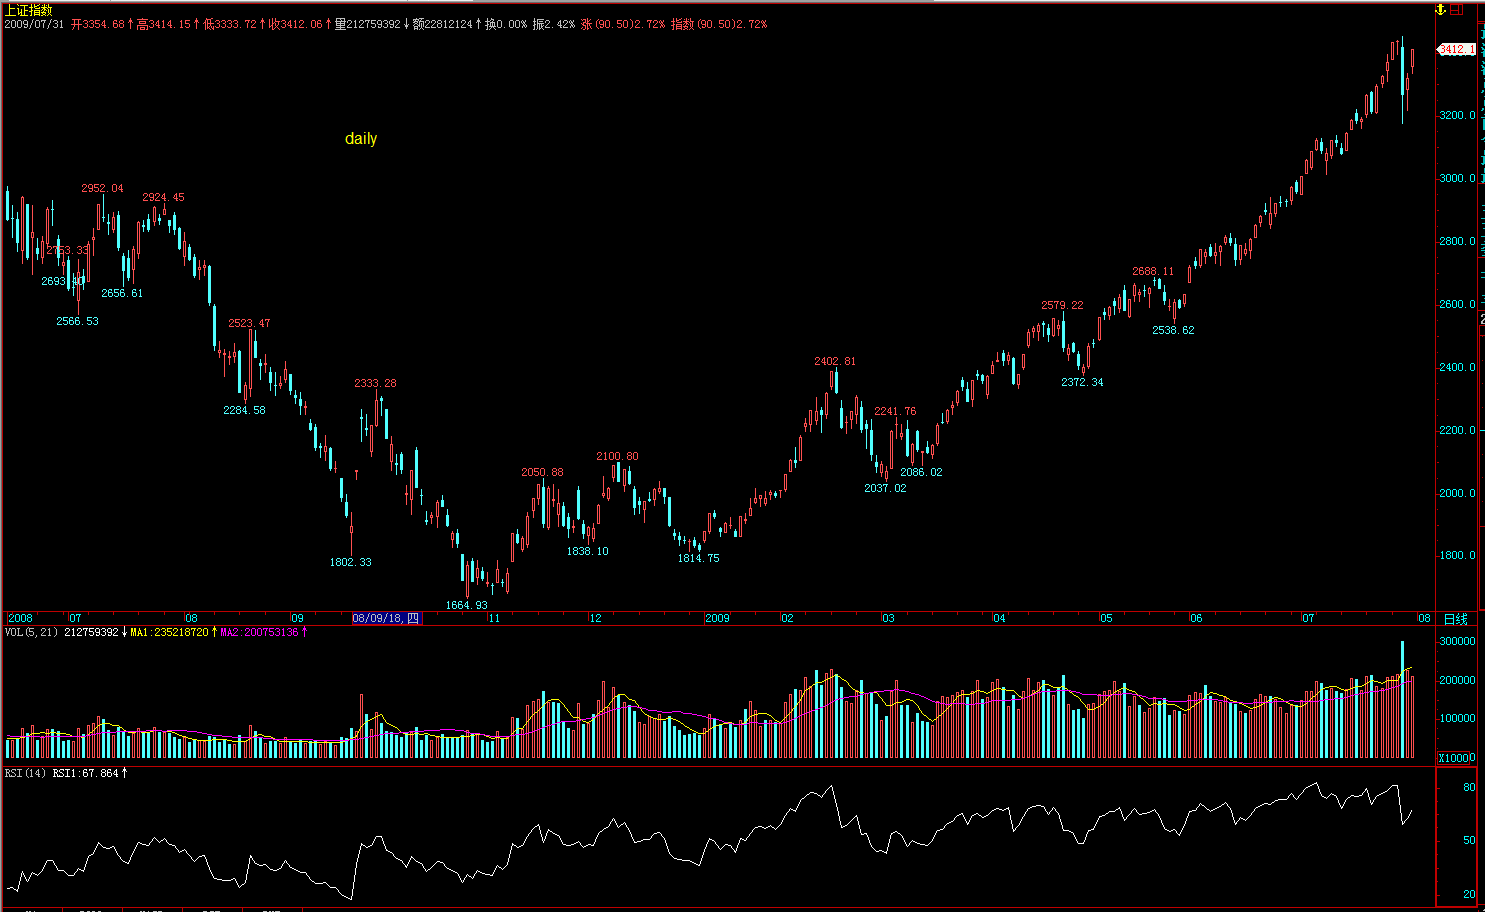Click the 1664.93 bottom price label
The width and height of the screenshot is (1485, 912).
[467, 605]
